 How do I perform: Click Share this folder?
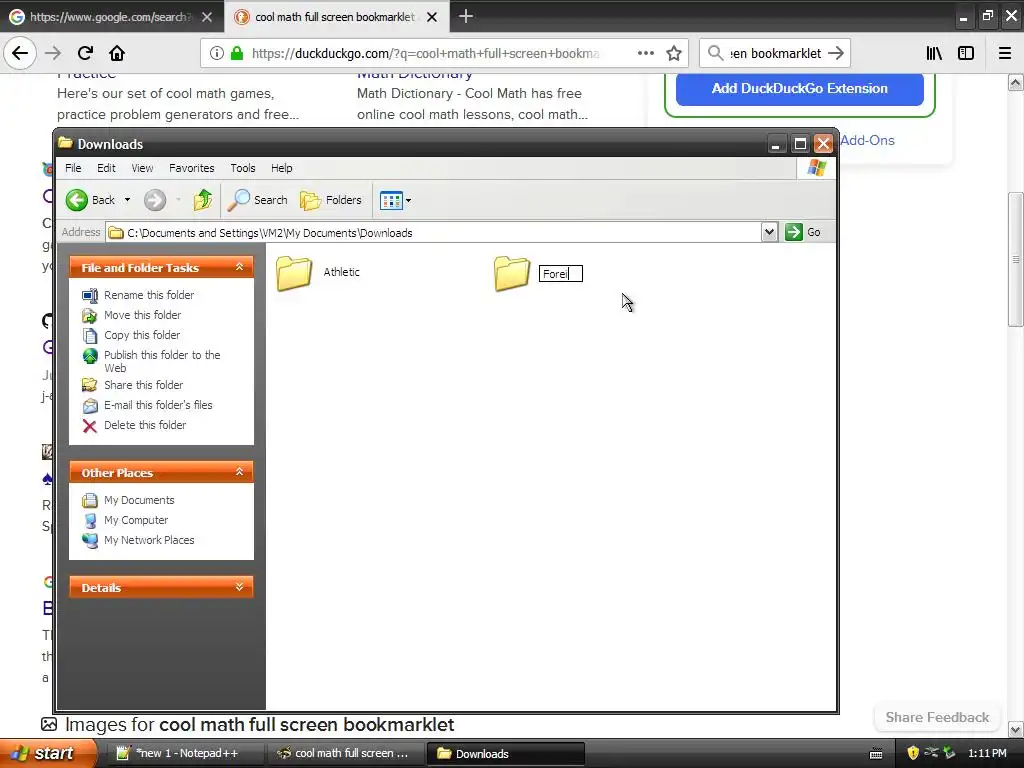click(143, 385)
